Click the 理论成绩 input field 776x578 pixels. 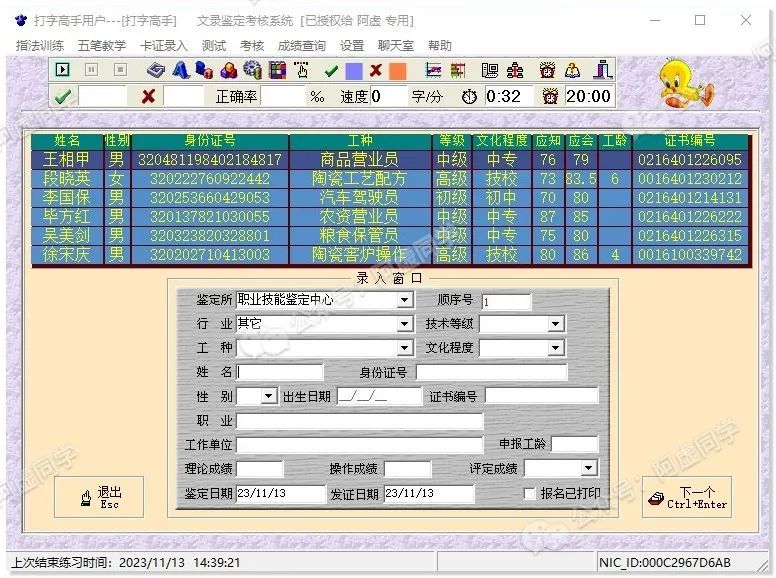coord(260,468)
